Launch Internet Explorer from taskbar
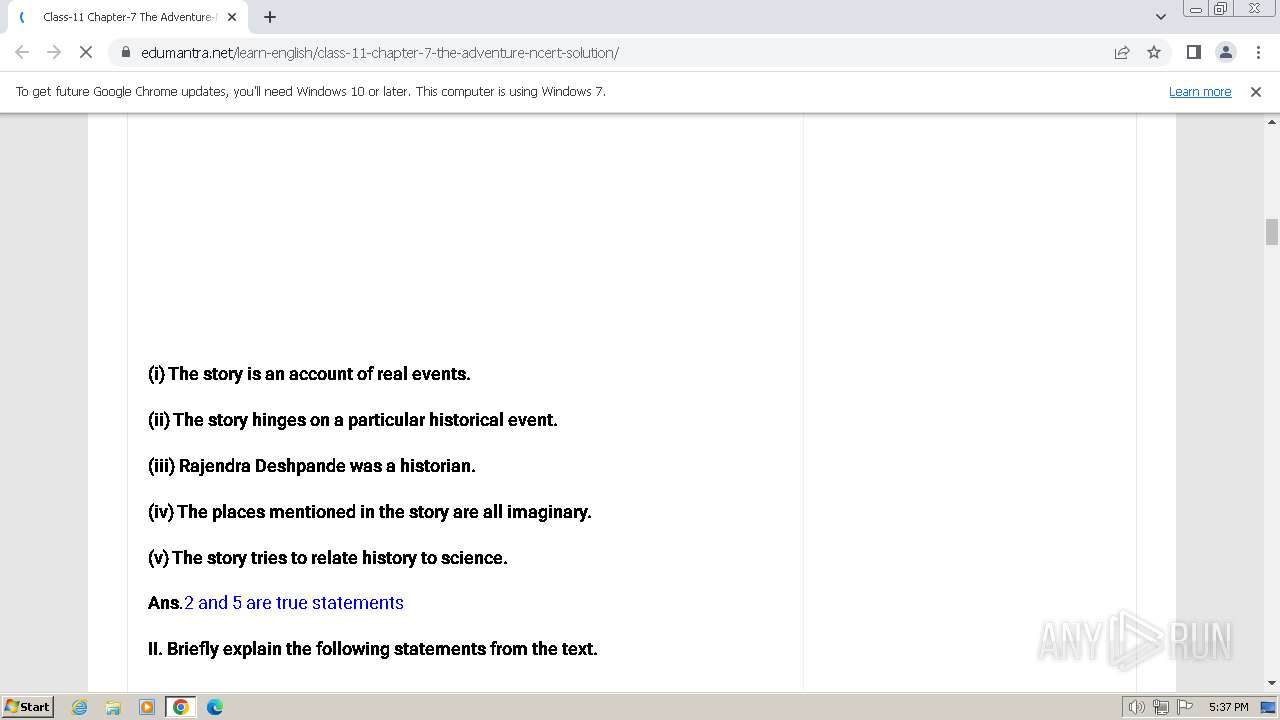Viewport: 1280px width, 720px height. [x=80, y=707]
